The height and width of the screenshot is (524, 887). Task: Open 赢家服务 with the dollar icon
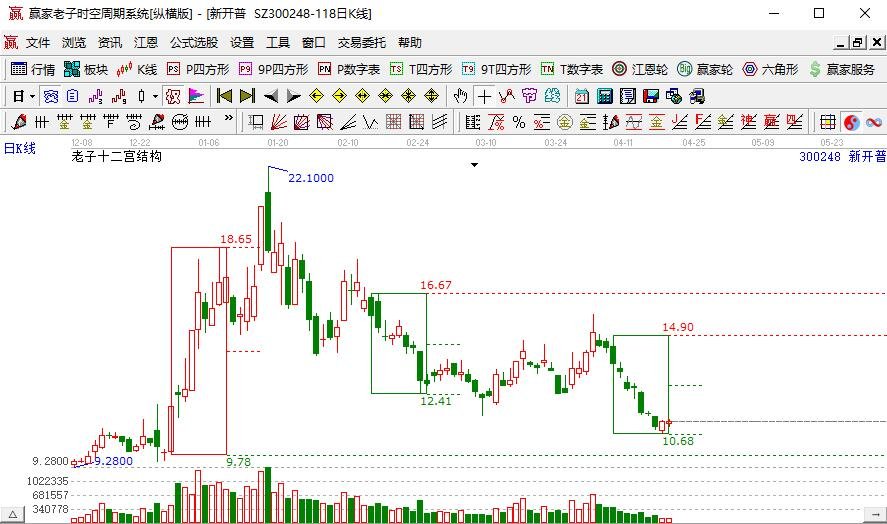(842, 69)
